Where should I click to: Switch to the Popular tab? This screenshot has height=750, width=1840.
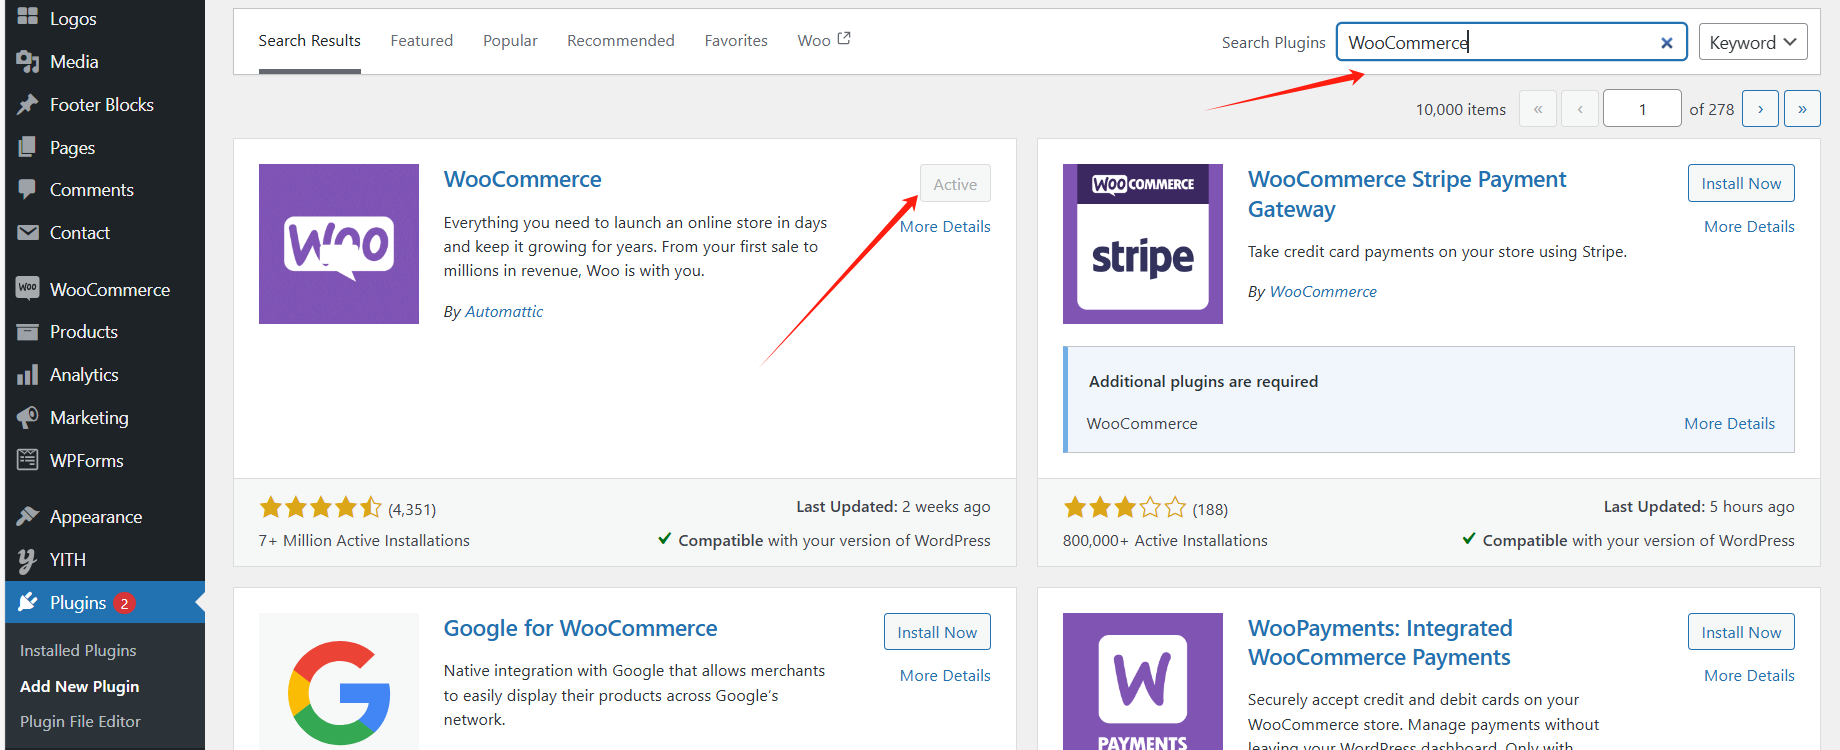510,41
